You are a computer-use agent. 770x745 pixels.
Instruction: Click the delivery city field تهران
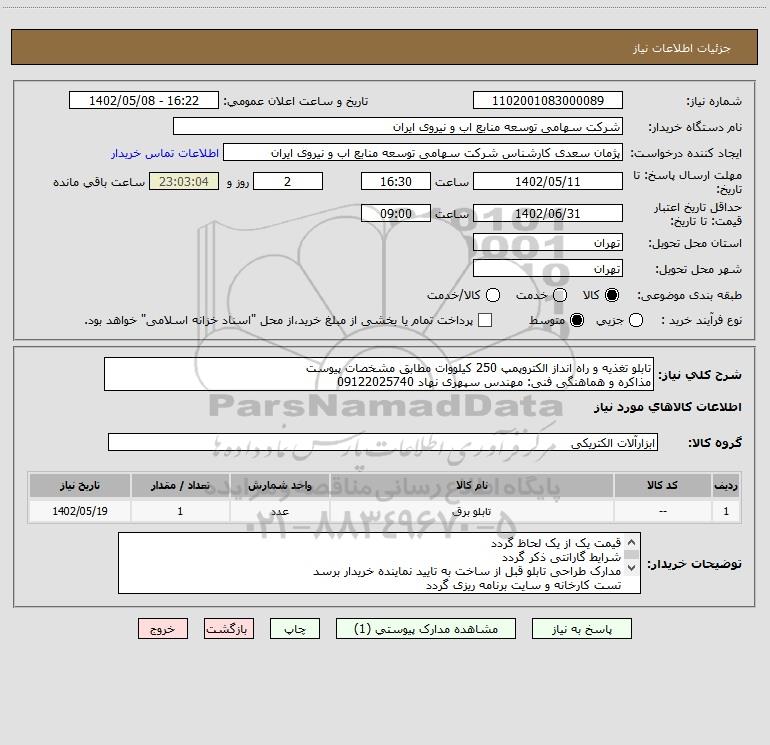click(548, 269)
